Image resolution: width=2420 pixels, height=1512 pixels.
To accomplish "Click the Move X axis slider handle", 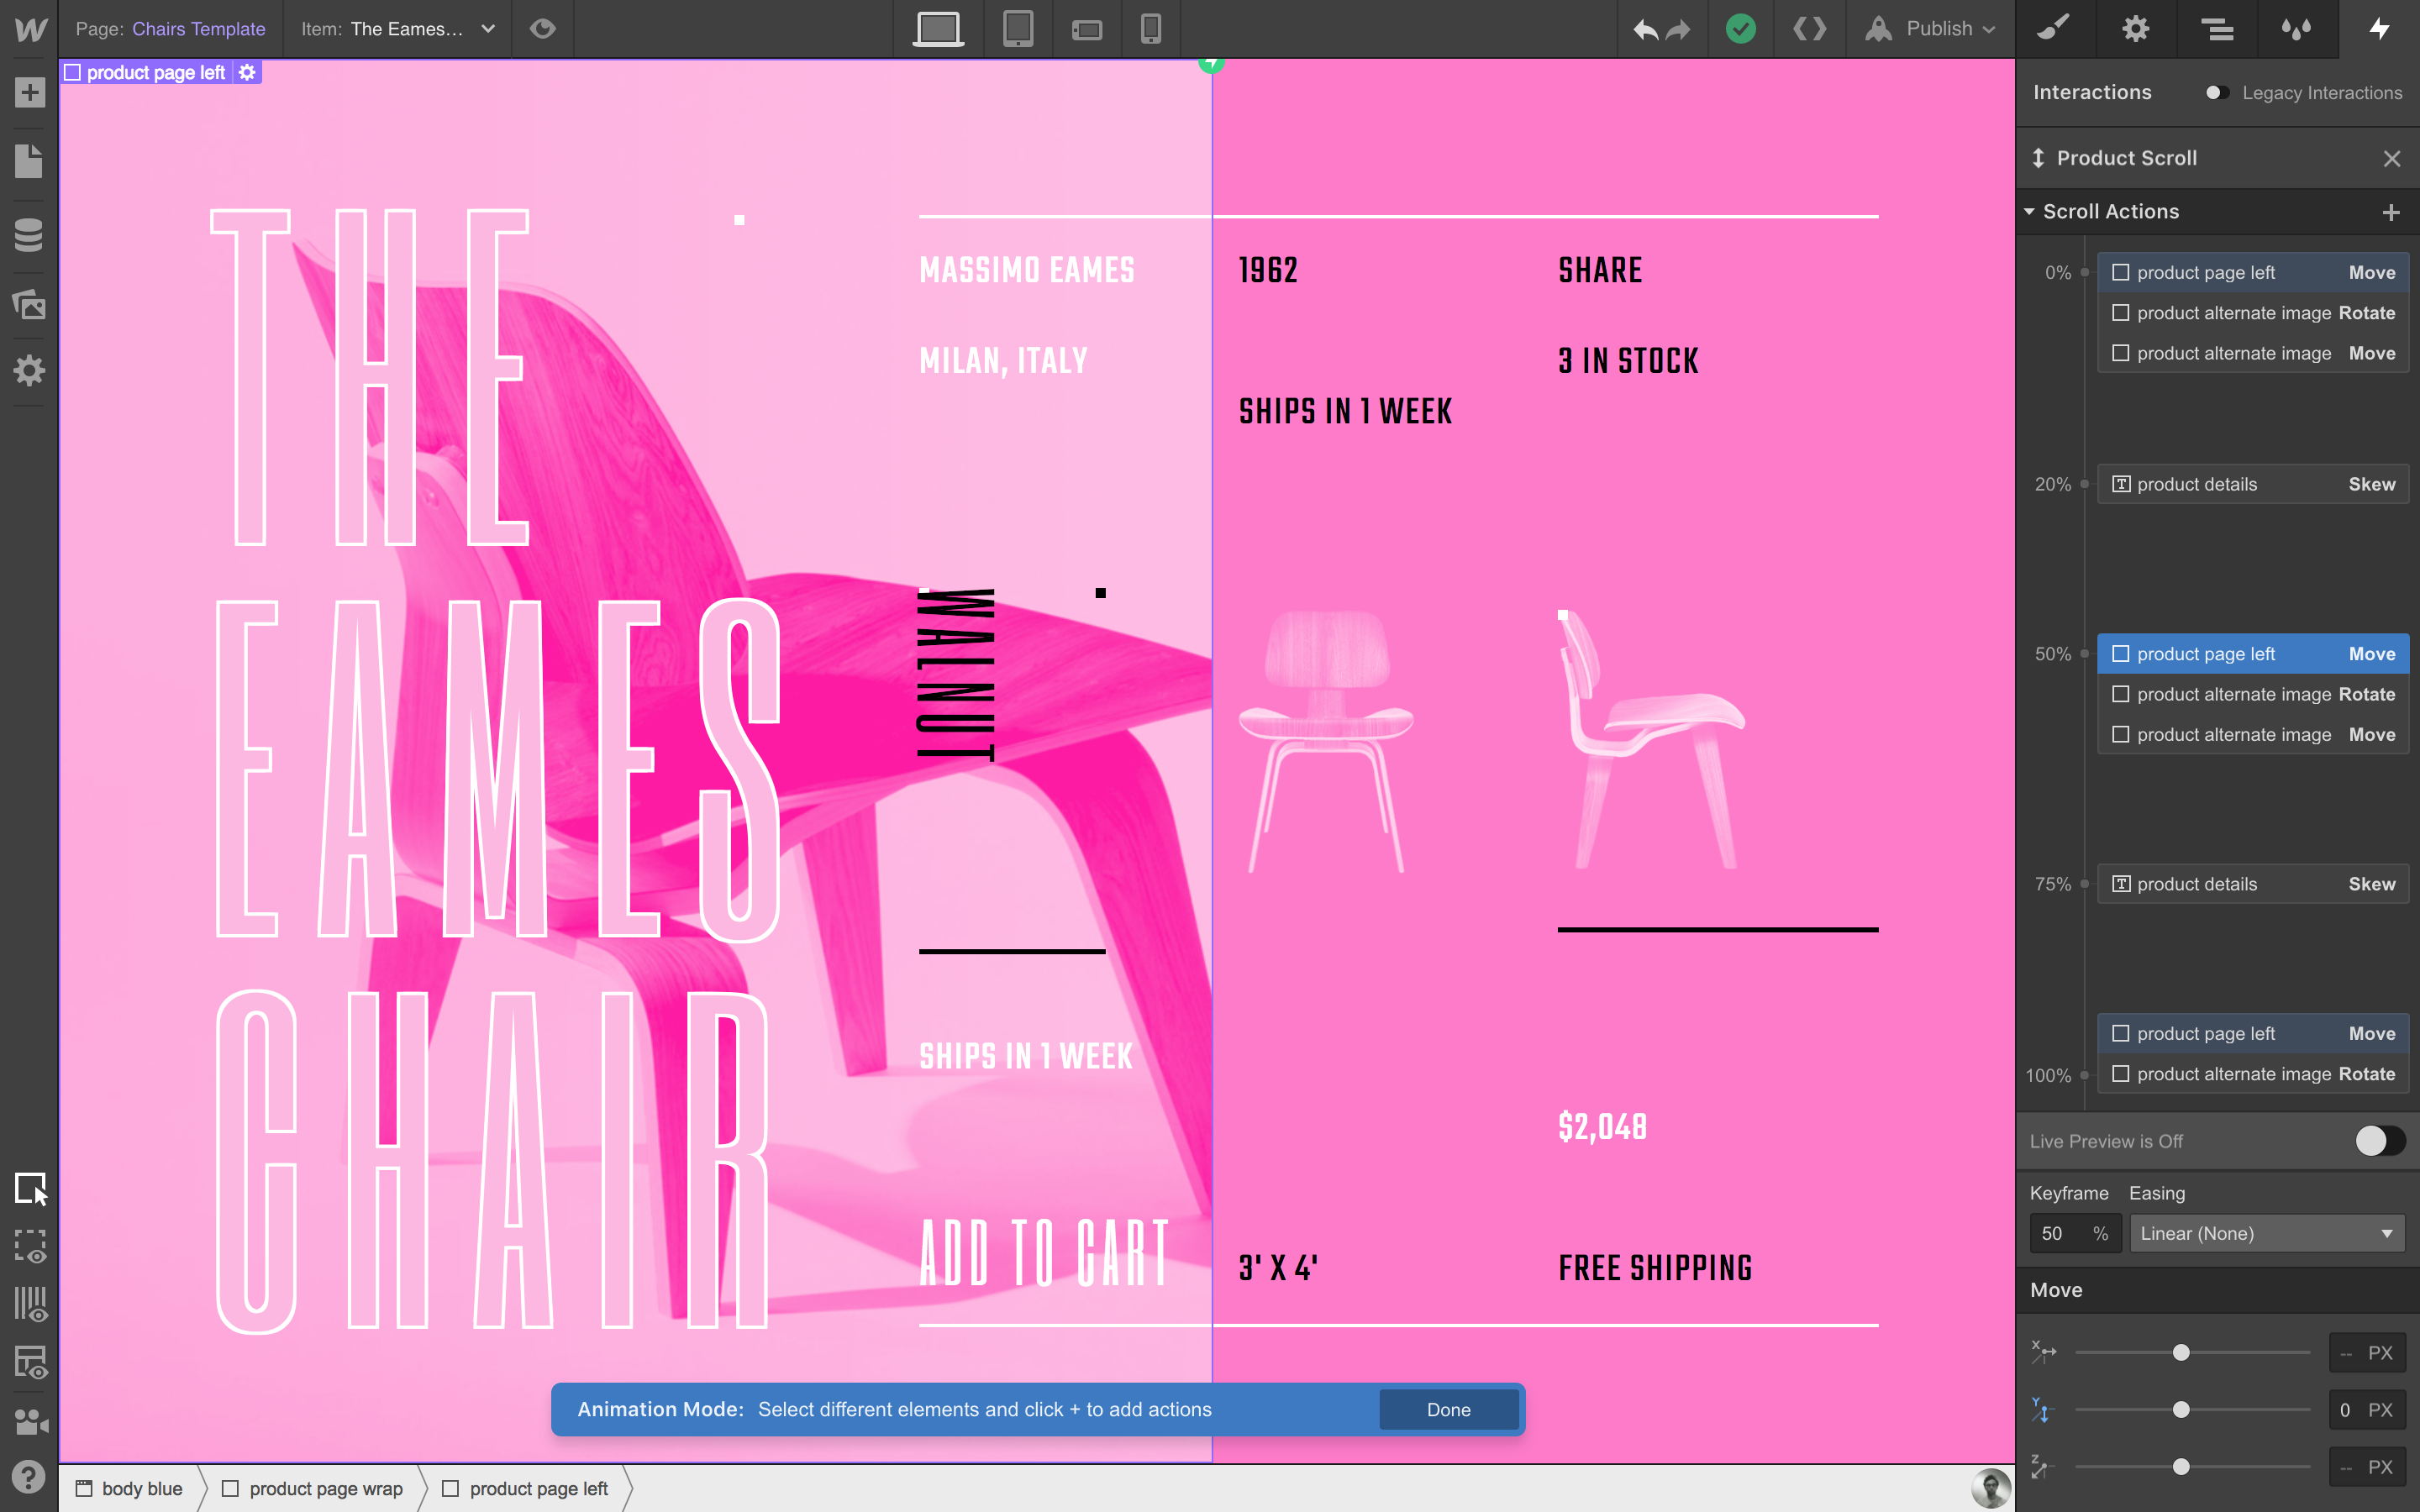I will (x=2181, y=1353).
